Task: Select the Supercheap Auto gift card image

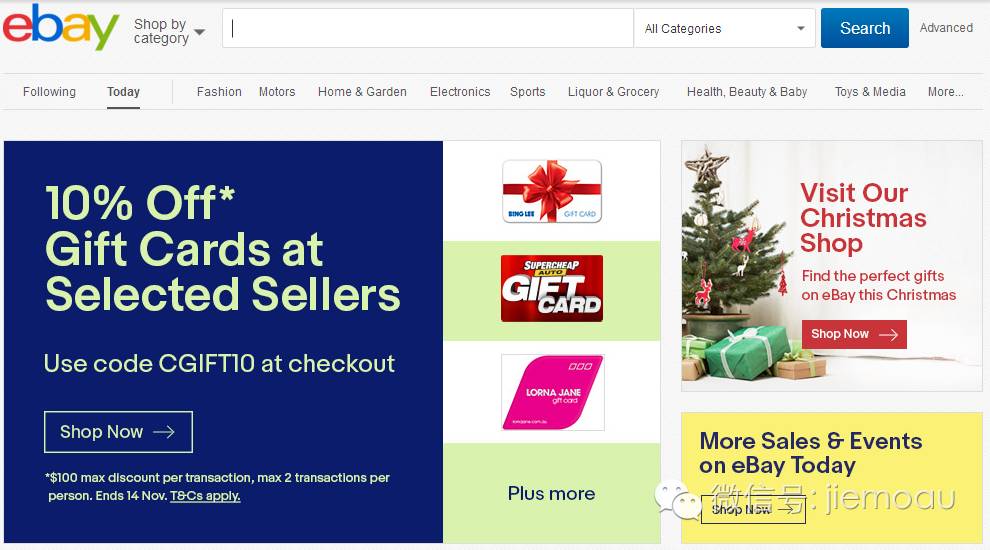Action: (552, 289)
